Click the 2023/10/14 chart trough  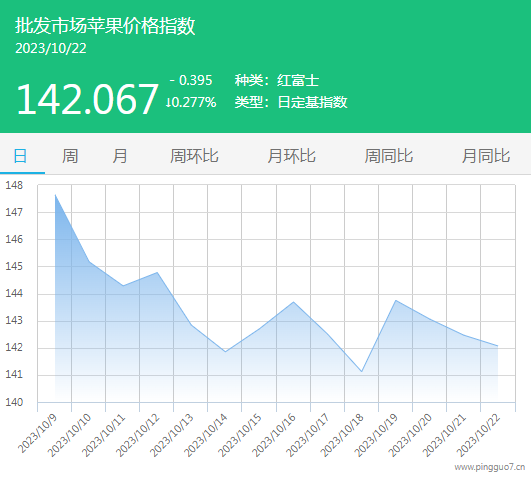click(226, 352)
